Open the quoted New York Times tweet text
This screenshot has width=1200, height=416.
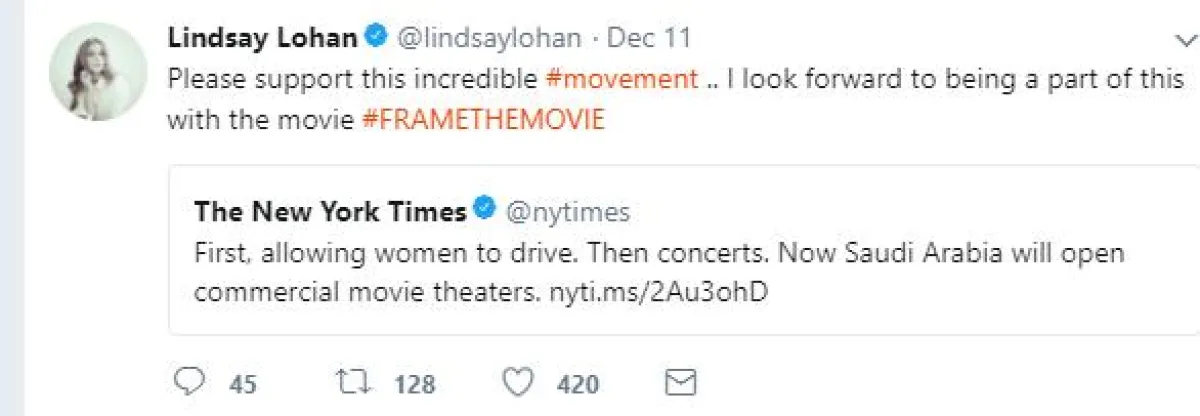click(660, 253)
